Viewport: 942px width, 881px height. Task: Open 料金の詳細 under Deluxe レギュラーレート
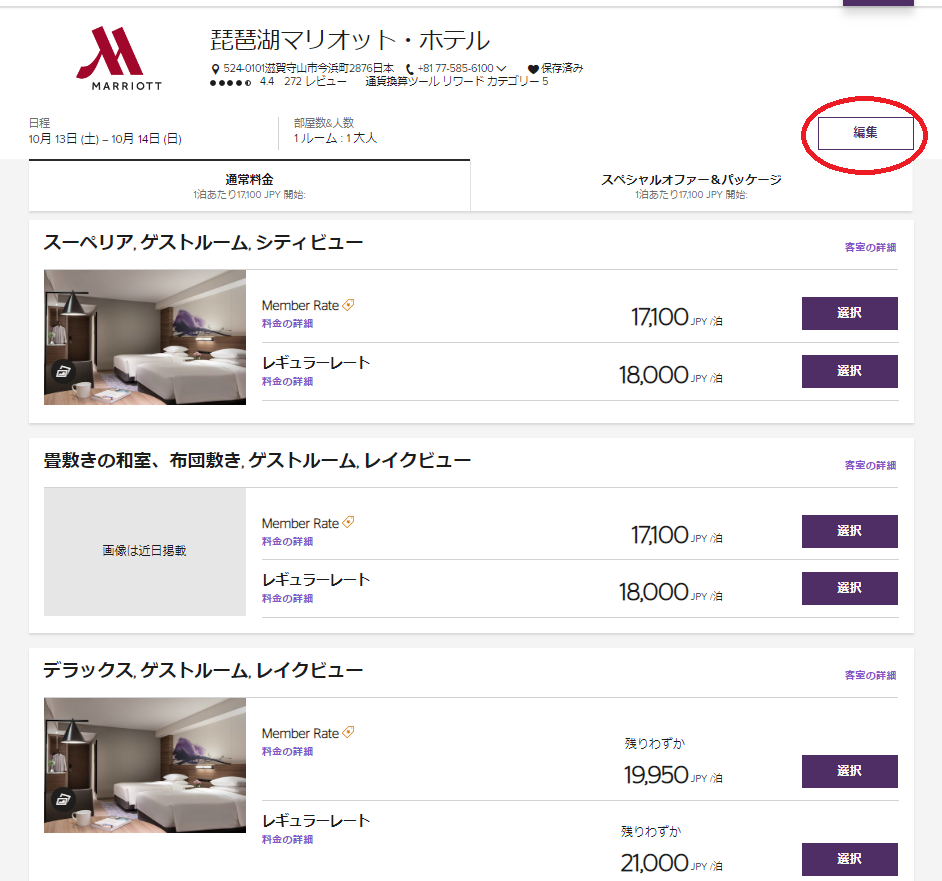click(287, 839)
